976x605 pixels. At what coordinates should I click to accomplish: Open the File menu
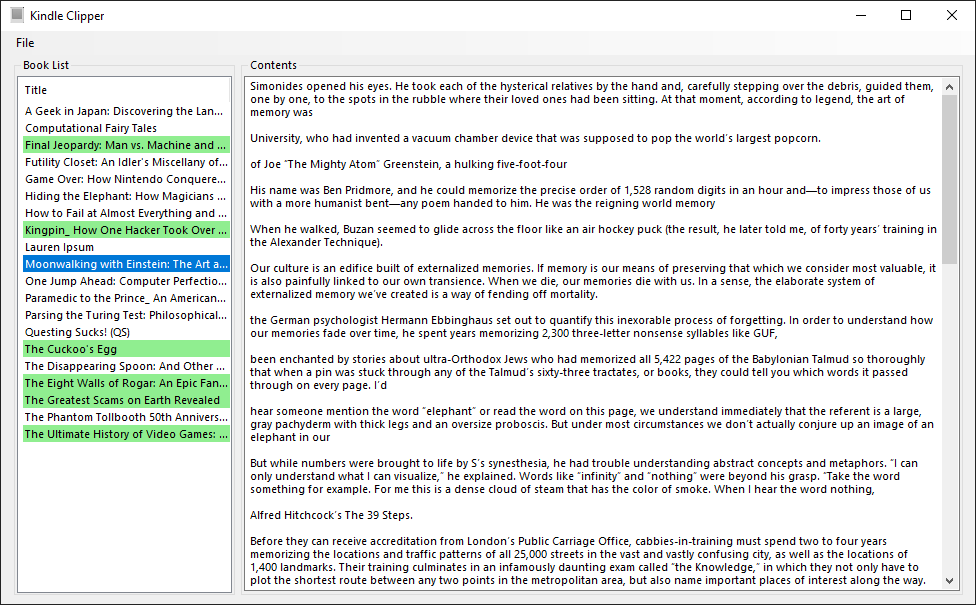click(25, 43)
